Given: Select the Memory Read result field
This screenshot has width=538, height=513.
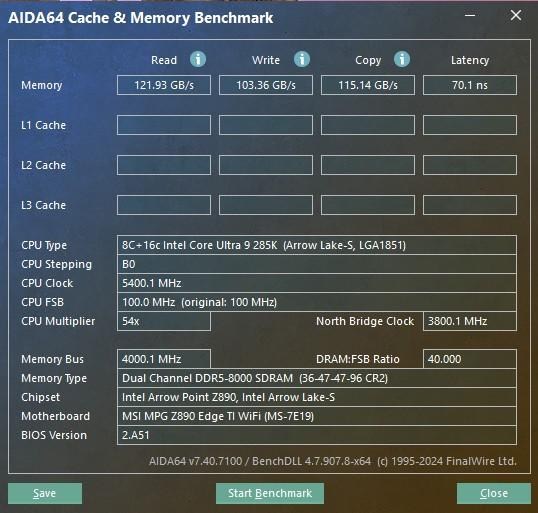Looking at the screenshot, I should [x=164, y=85].
